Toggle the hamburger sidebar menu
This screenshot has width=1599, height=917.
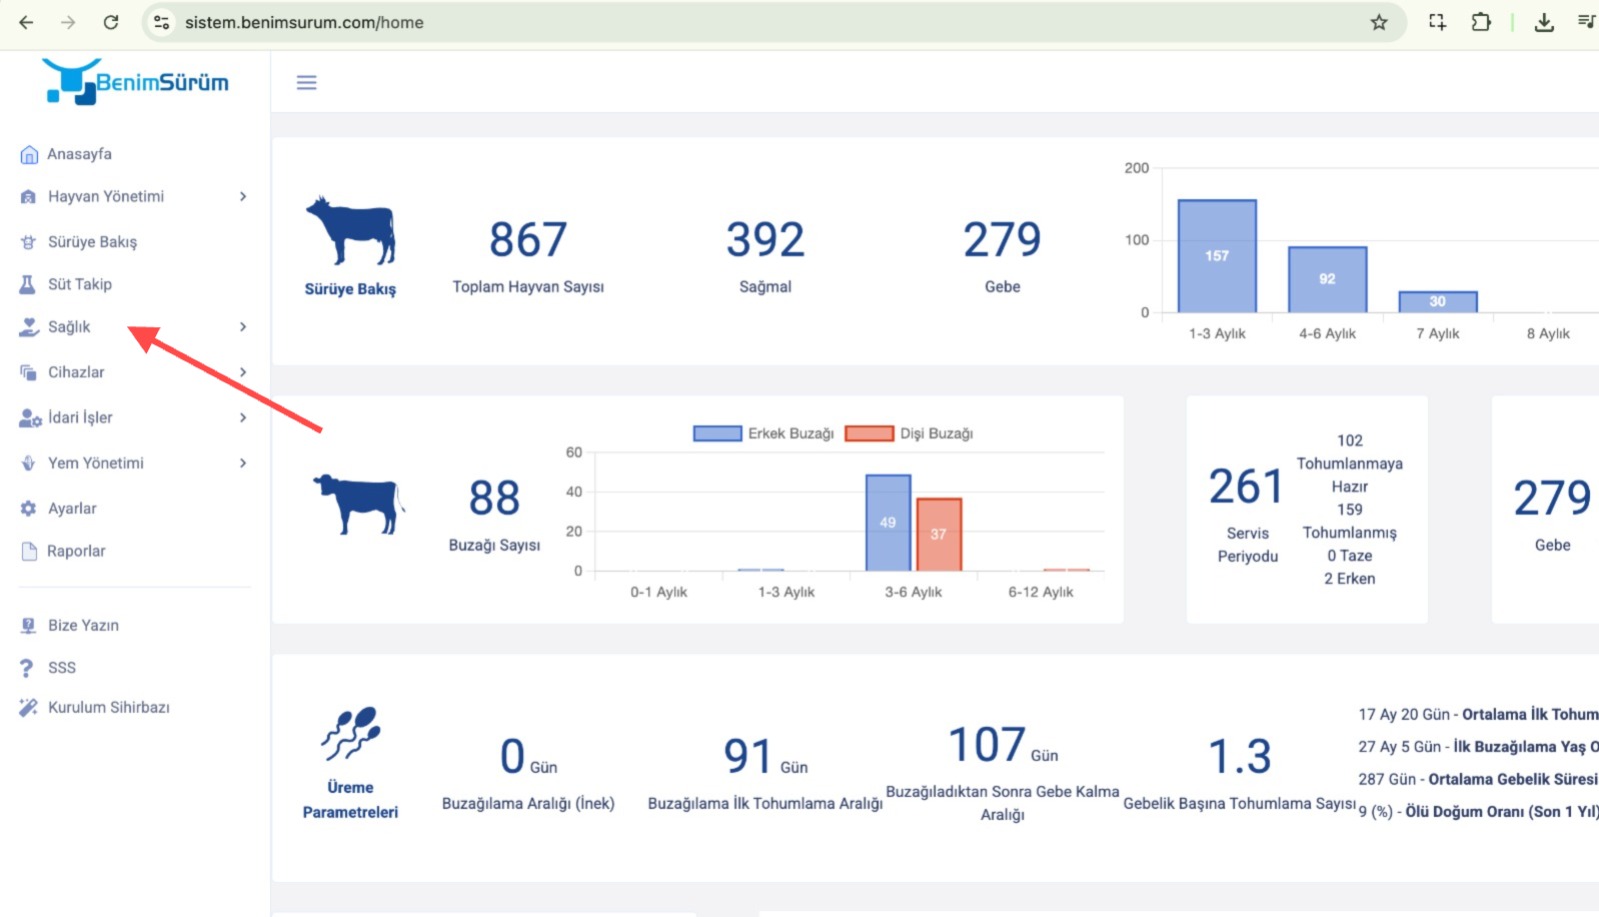(x=306, y=82)
